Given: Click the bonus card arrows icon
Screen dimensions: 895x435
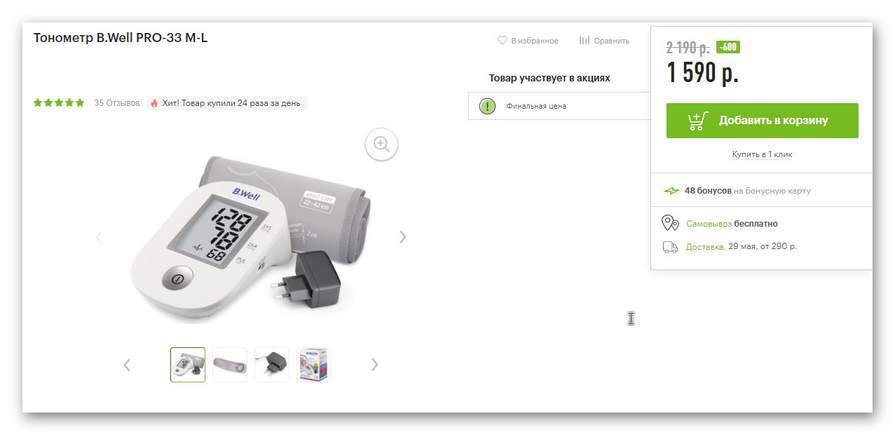Looking at the screenshot, I should point(671,191).
